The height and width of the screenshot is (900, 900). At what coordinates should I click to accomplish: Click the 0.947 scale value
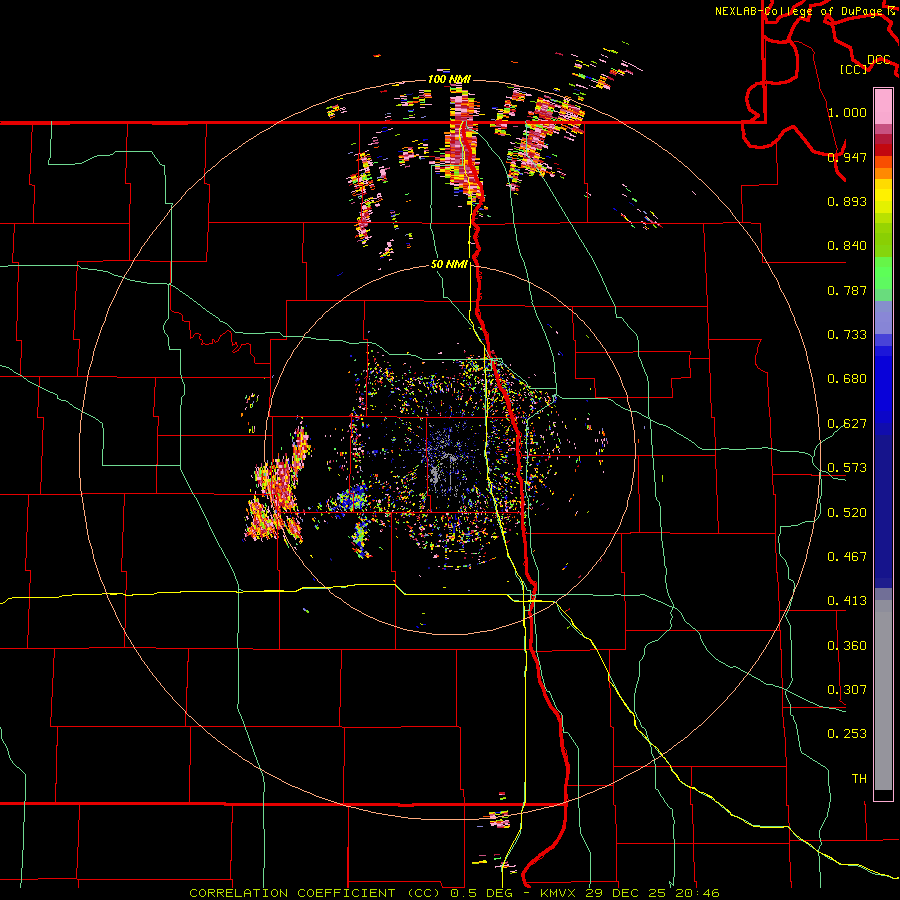pos(847,157)
